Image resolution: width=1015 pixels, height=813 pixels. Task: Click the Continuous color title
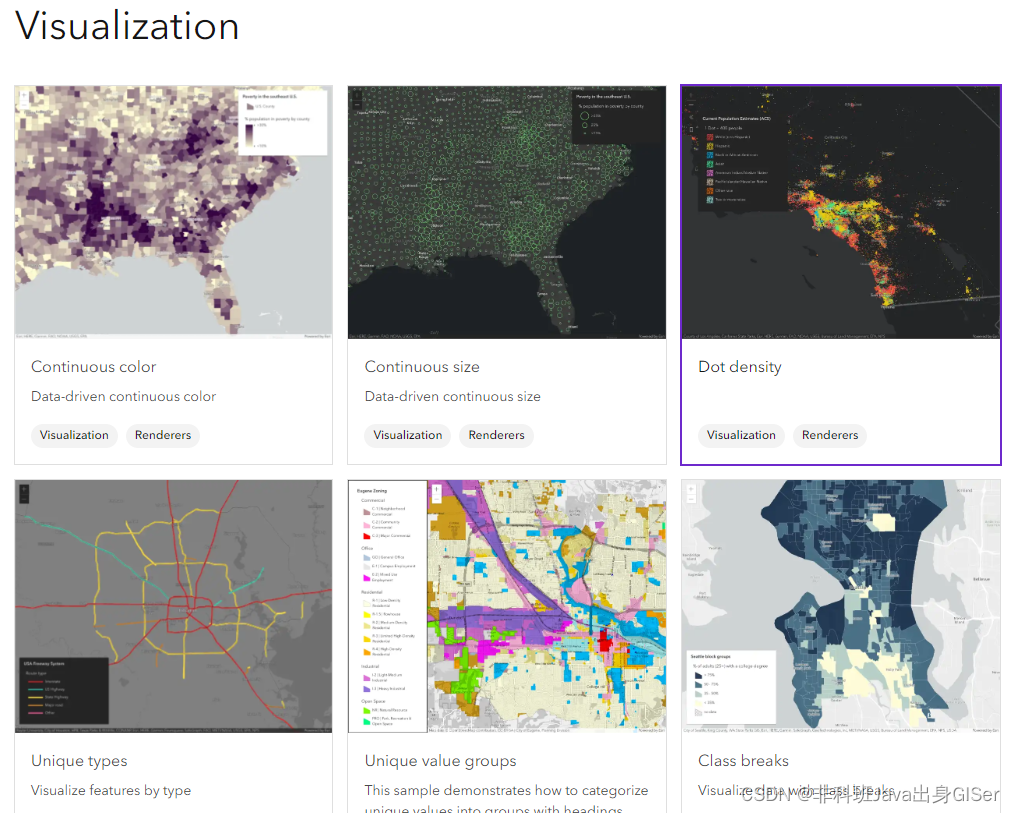94,367
